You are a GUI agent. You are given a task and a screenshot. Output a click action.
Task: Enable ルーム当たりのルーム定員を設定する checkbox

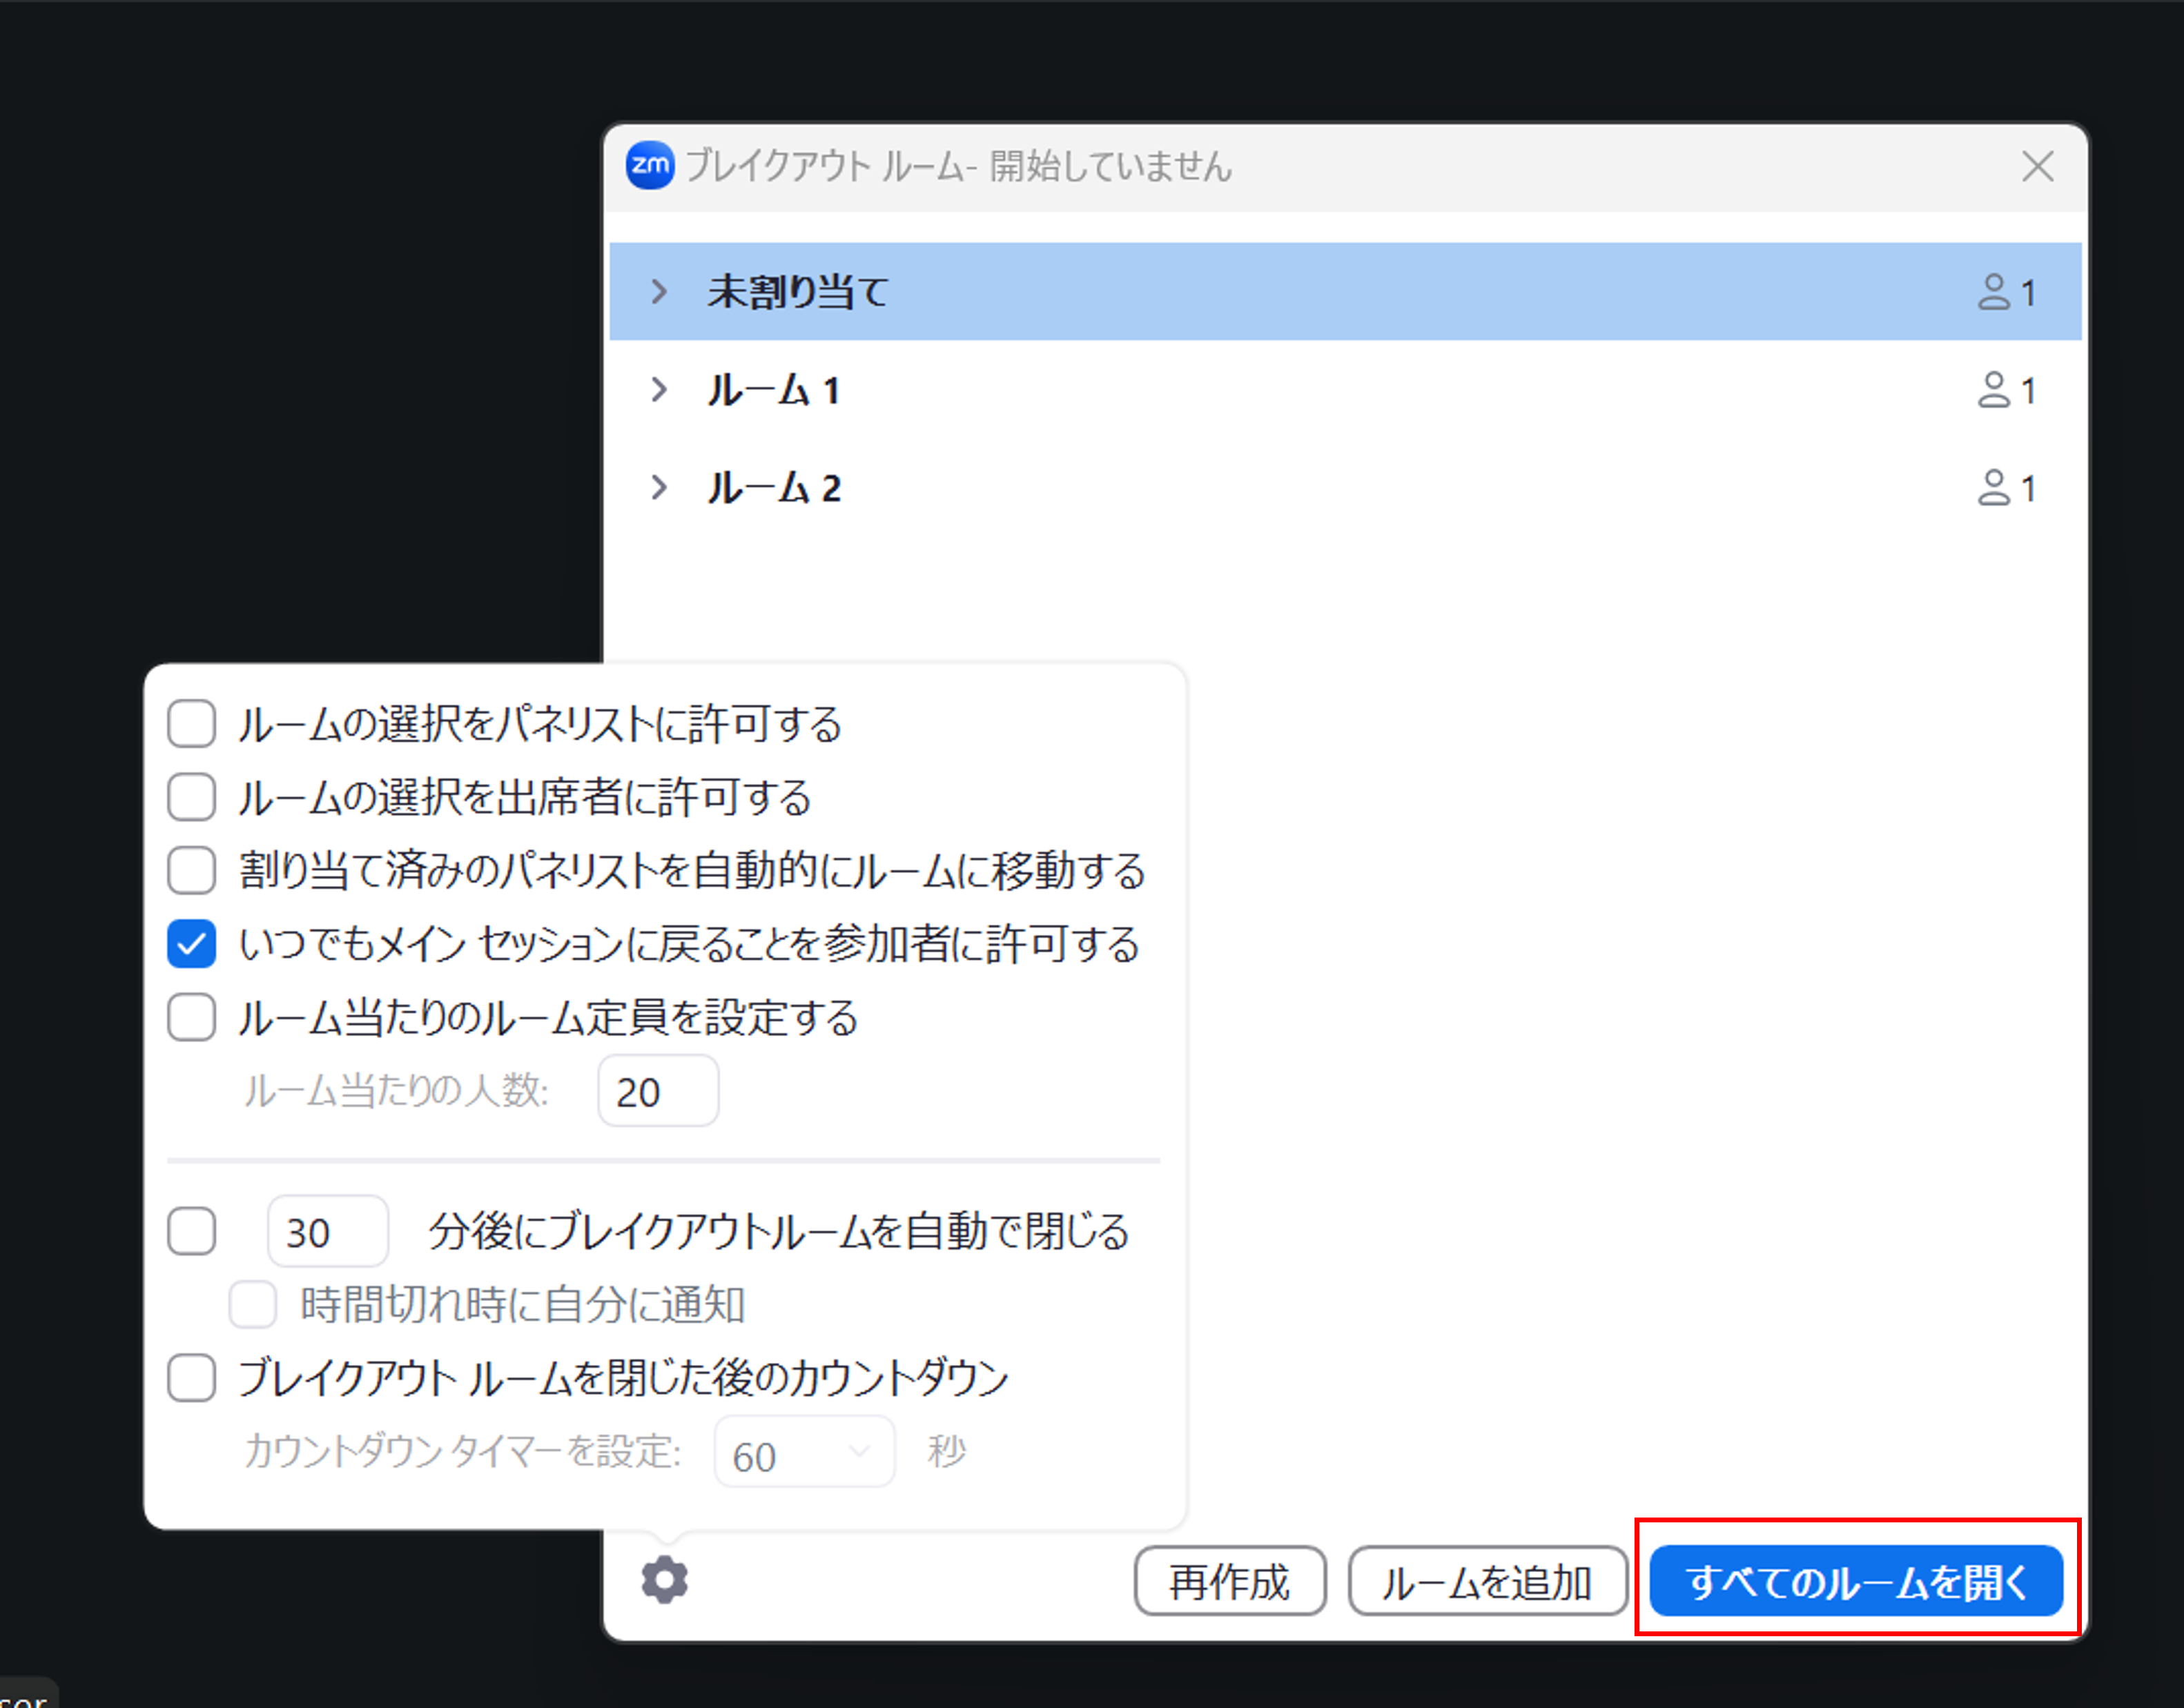pyautogui.click(x=191, y=1017)
